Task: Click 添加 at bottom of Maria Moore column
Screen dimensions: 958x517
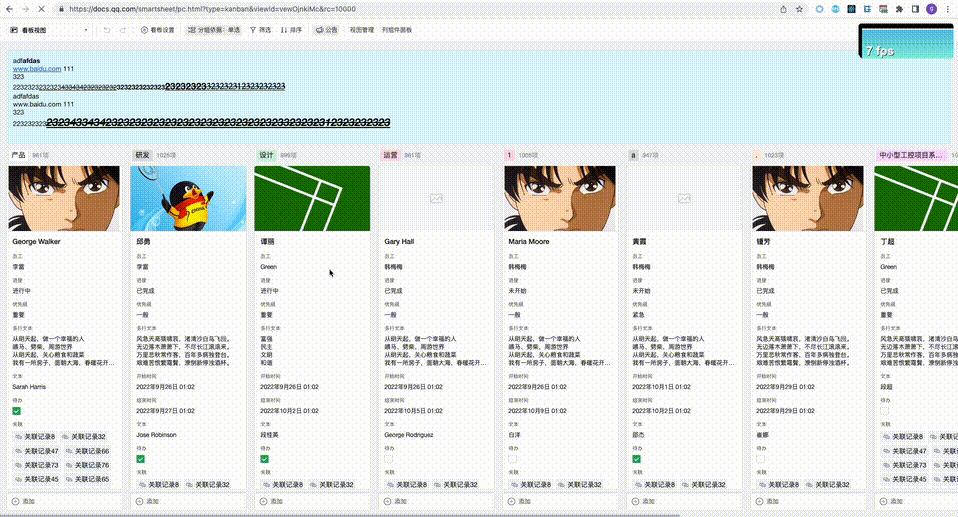Action: click(560, 501)
